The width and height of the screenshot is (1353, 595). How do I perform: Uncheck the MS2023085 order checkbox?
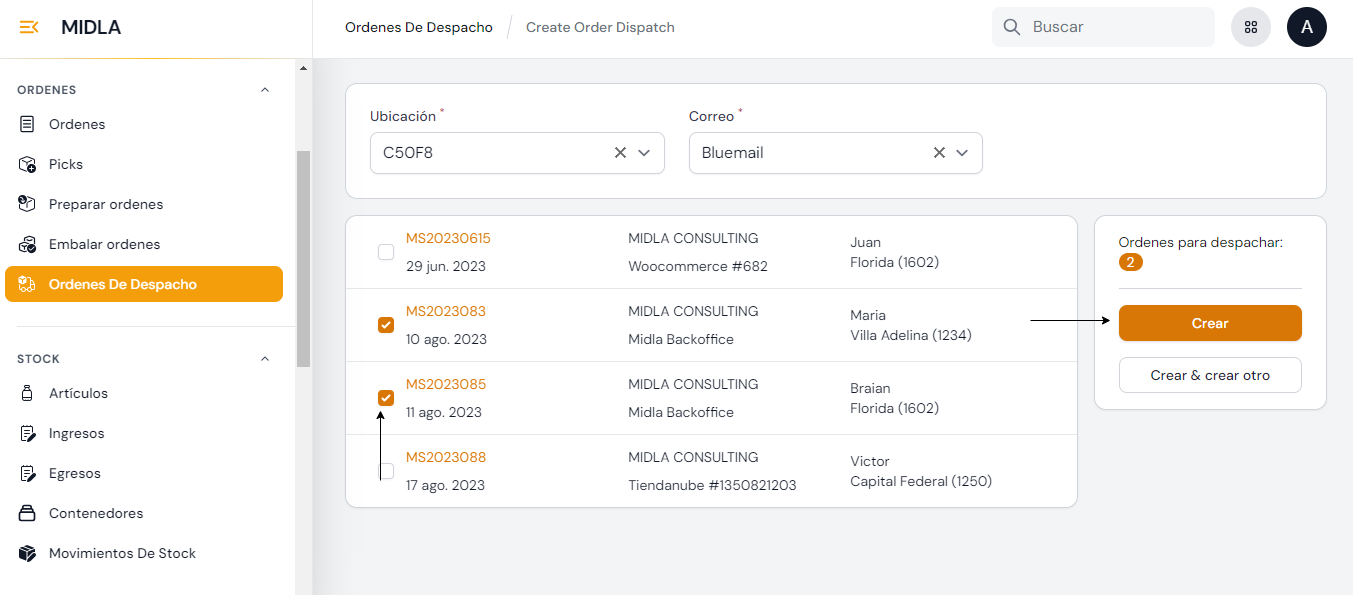click(386, 398)
